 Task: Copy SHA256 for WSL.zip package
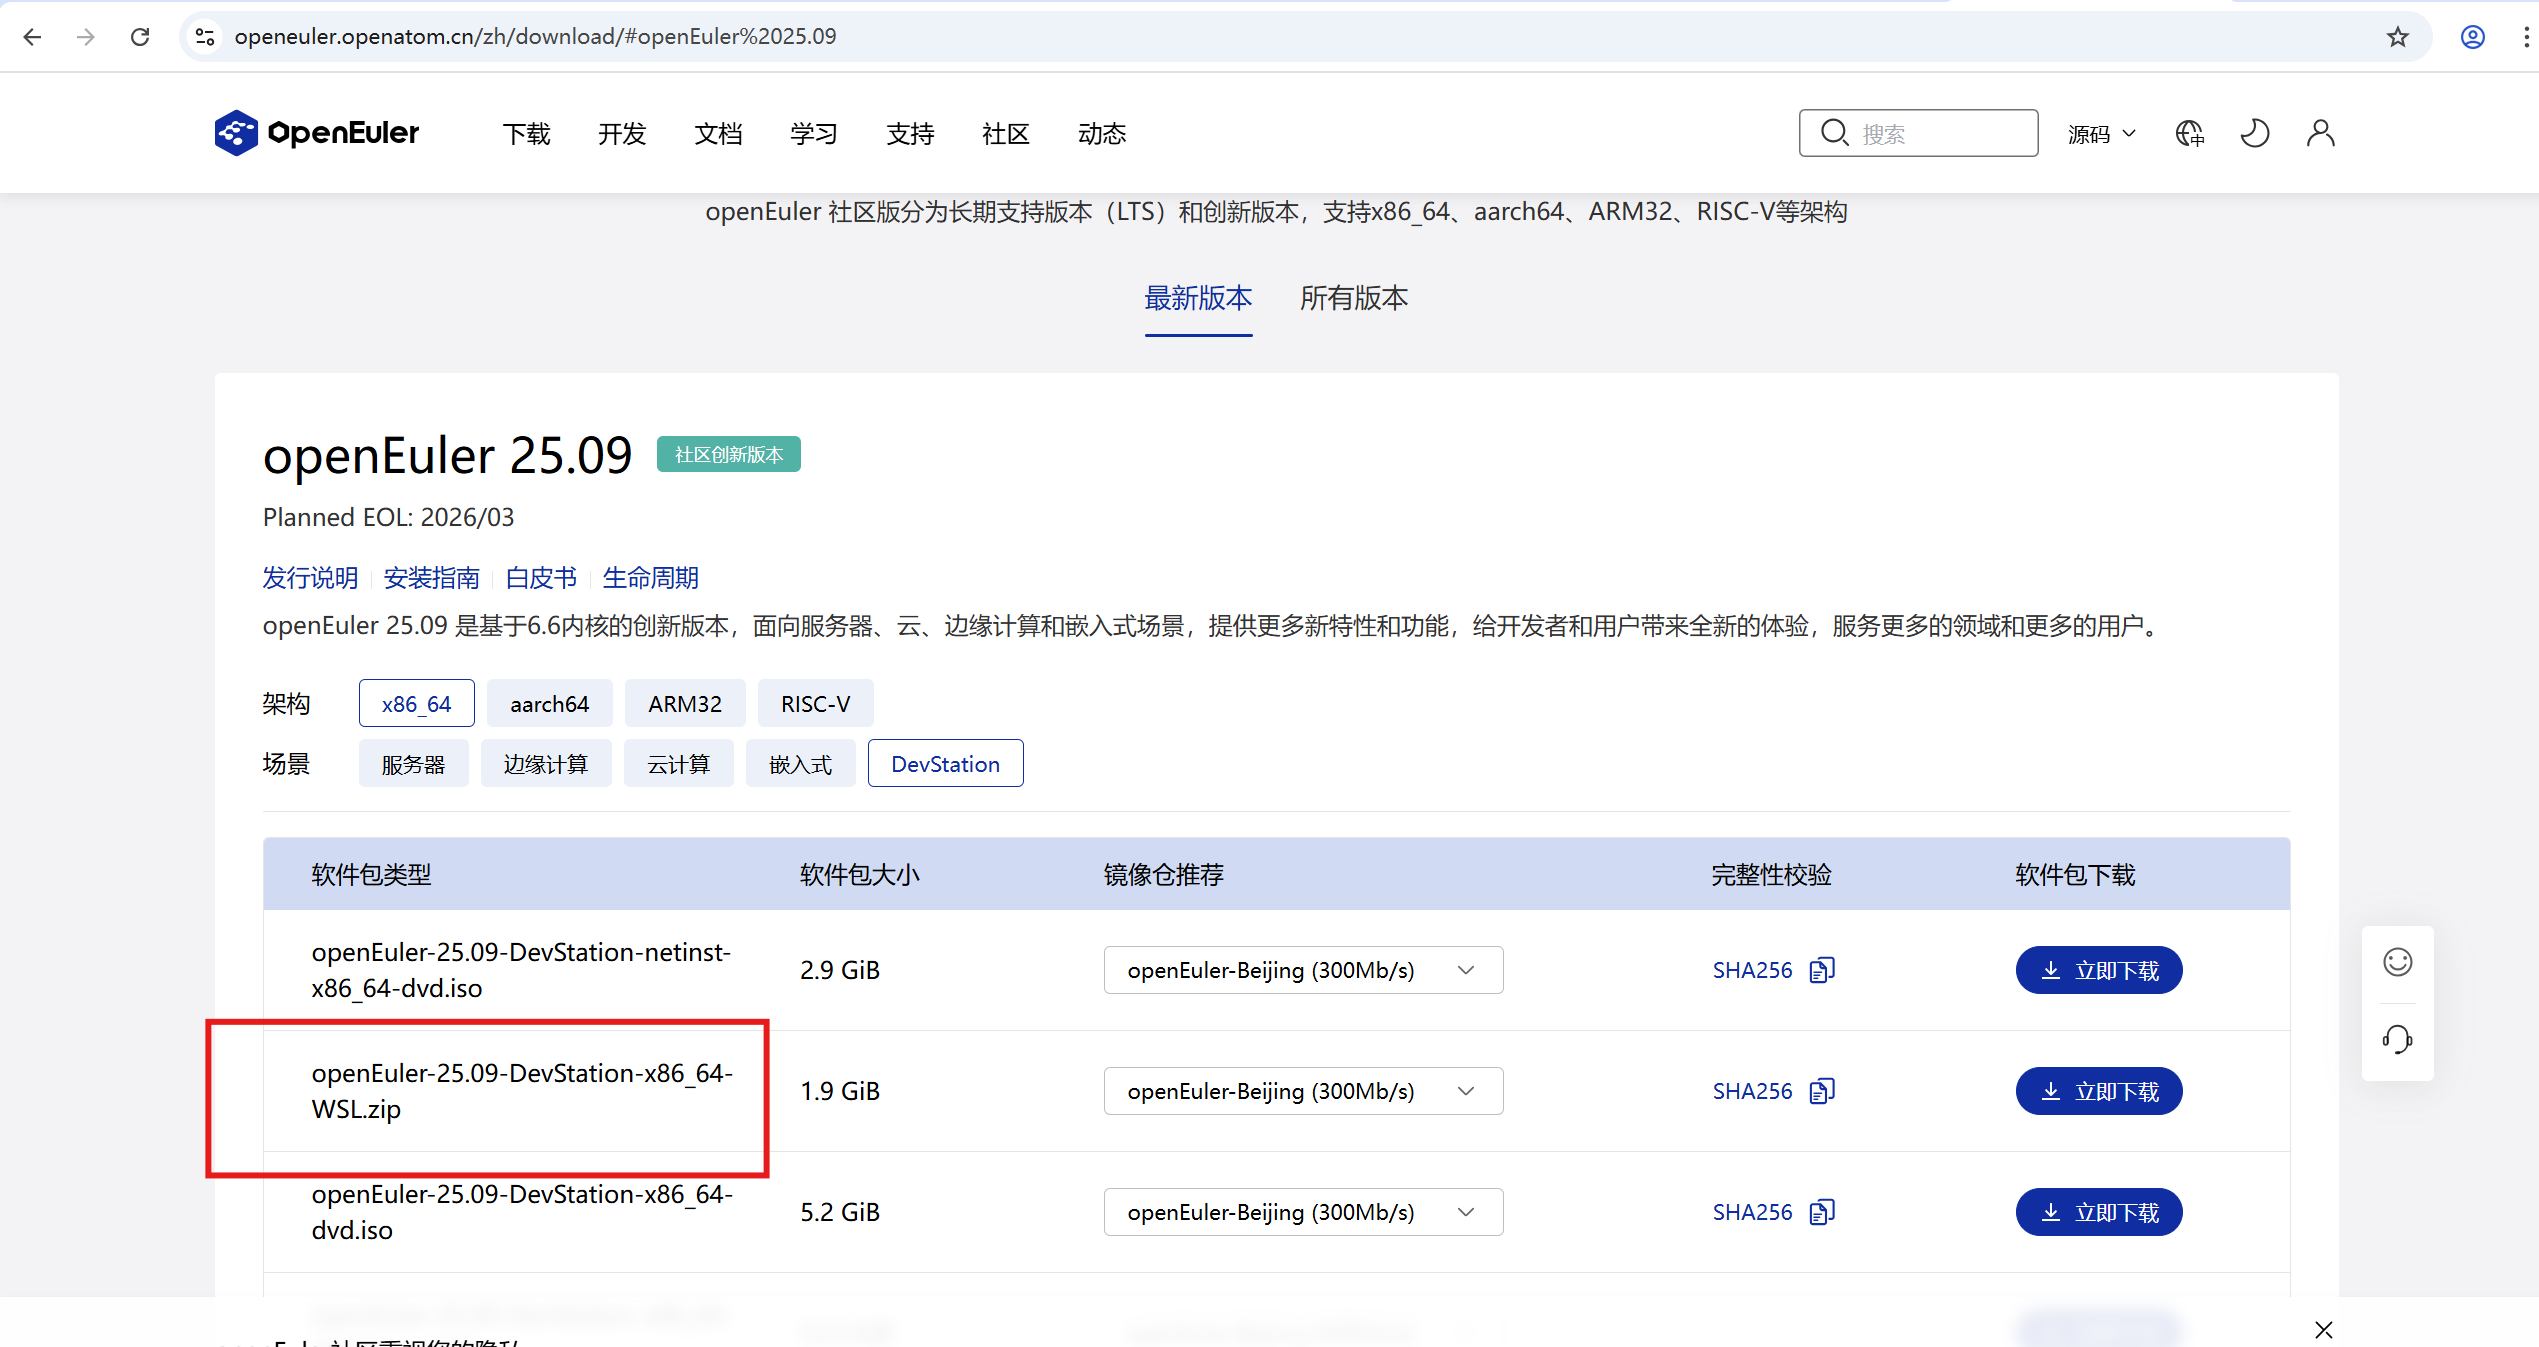pos(1822,1091)
